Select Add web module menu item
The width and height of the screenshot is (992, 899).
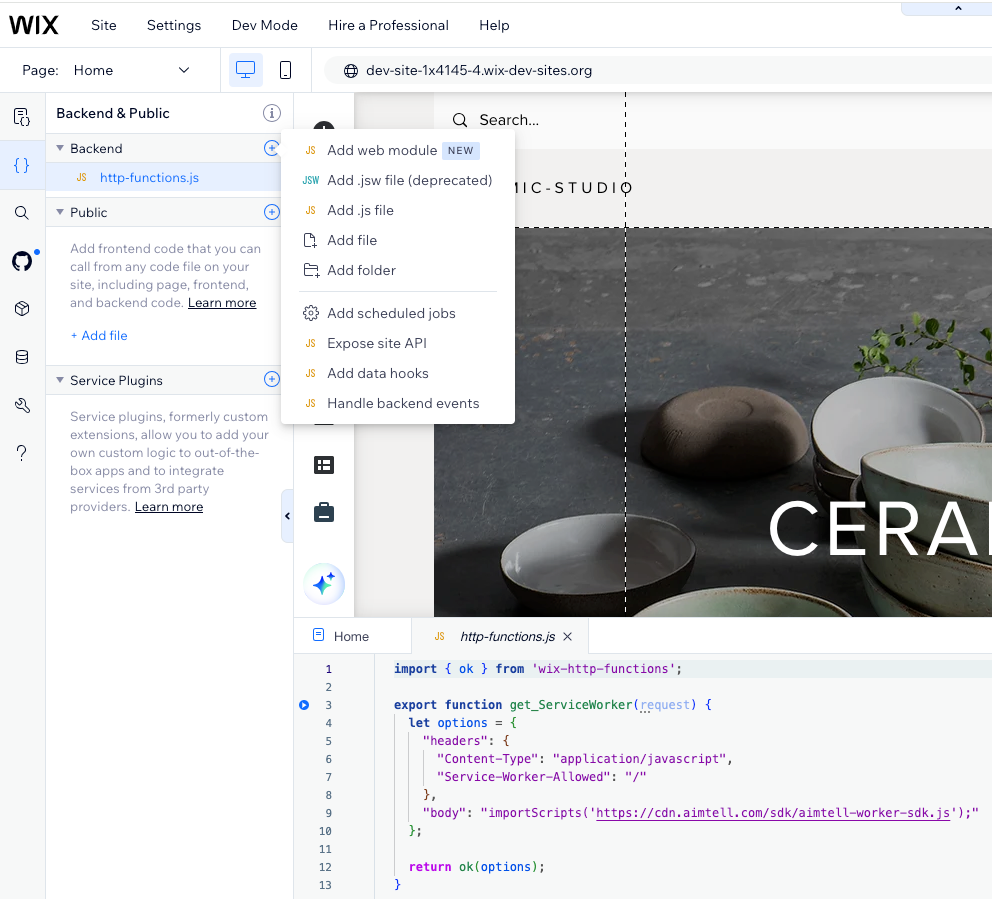[x=382, y=150]
